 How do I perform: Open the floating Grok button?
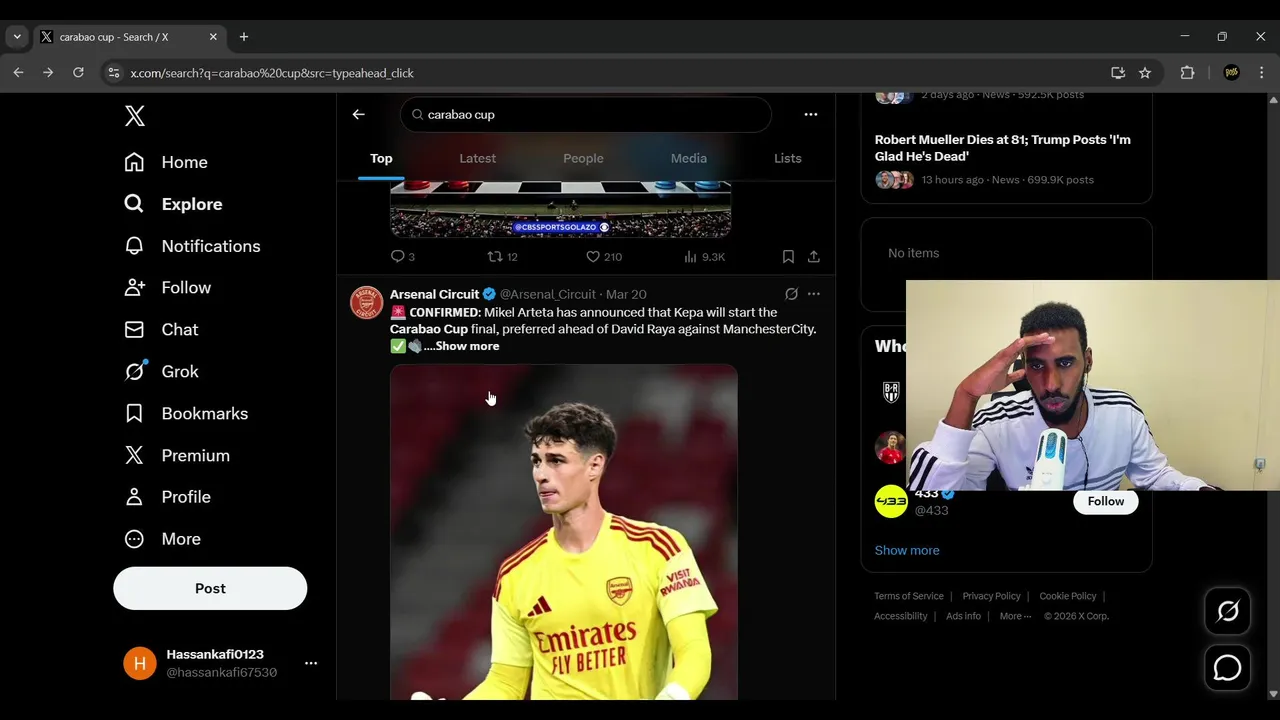(1227, 610)
